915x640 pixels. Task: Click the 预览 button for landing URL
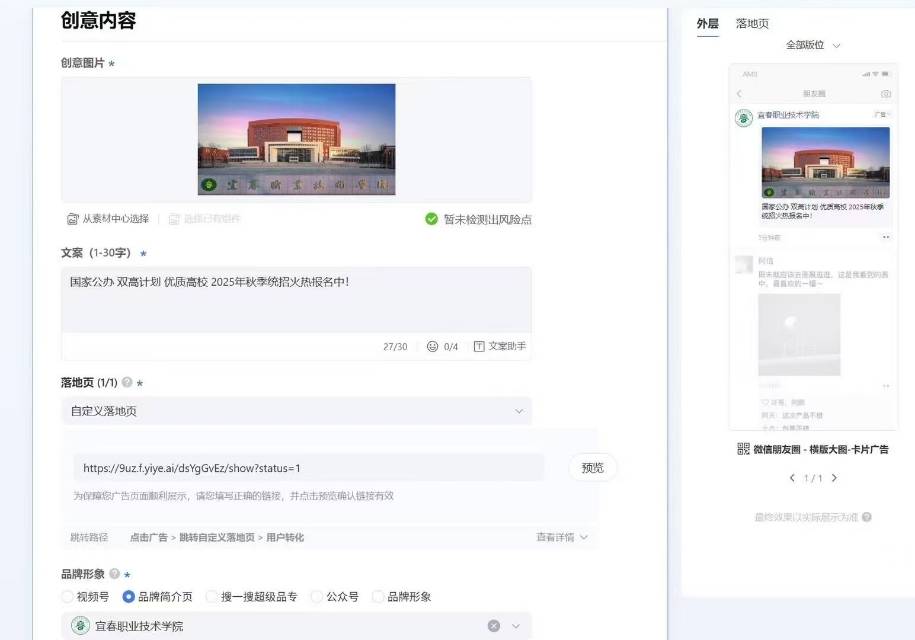(x=592, y=468)
